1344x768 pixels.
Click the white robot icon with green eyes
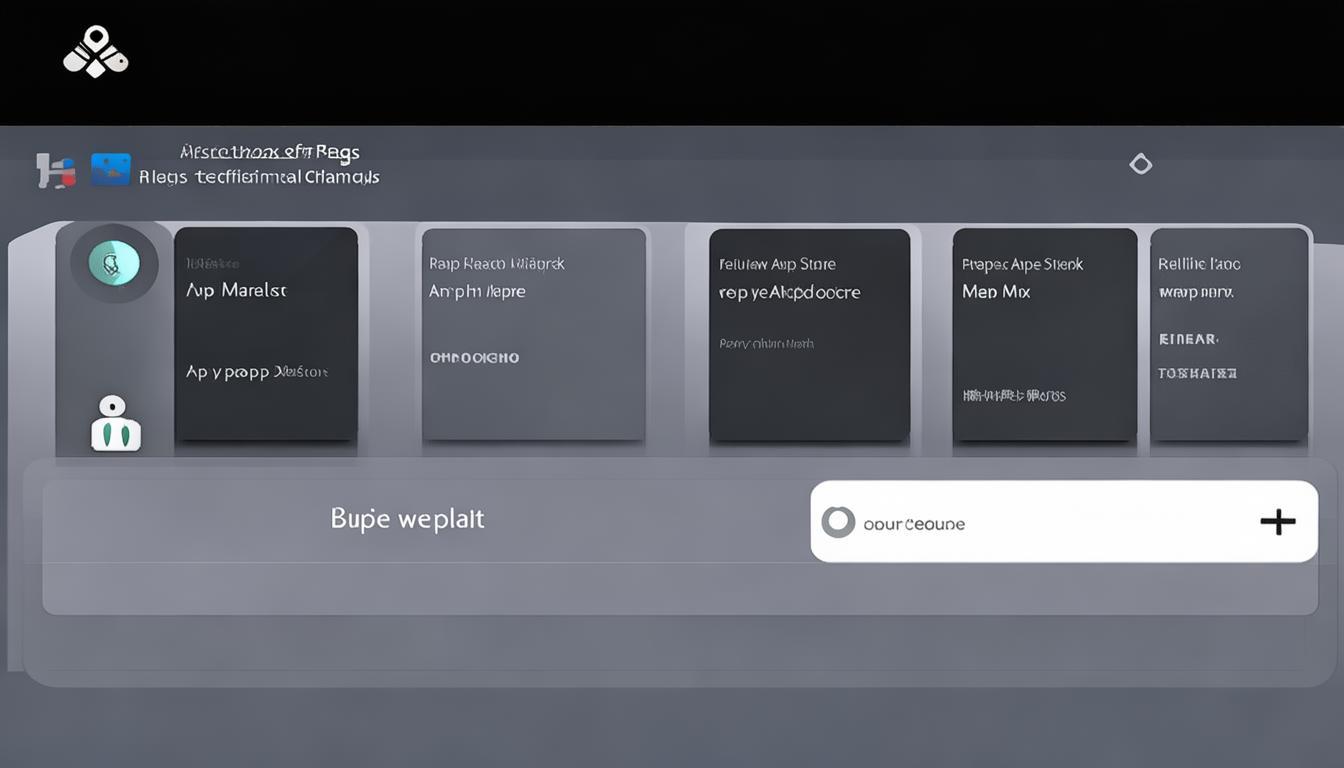pyautogui.click(x=116, y=423)
